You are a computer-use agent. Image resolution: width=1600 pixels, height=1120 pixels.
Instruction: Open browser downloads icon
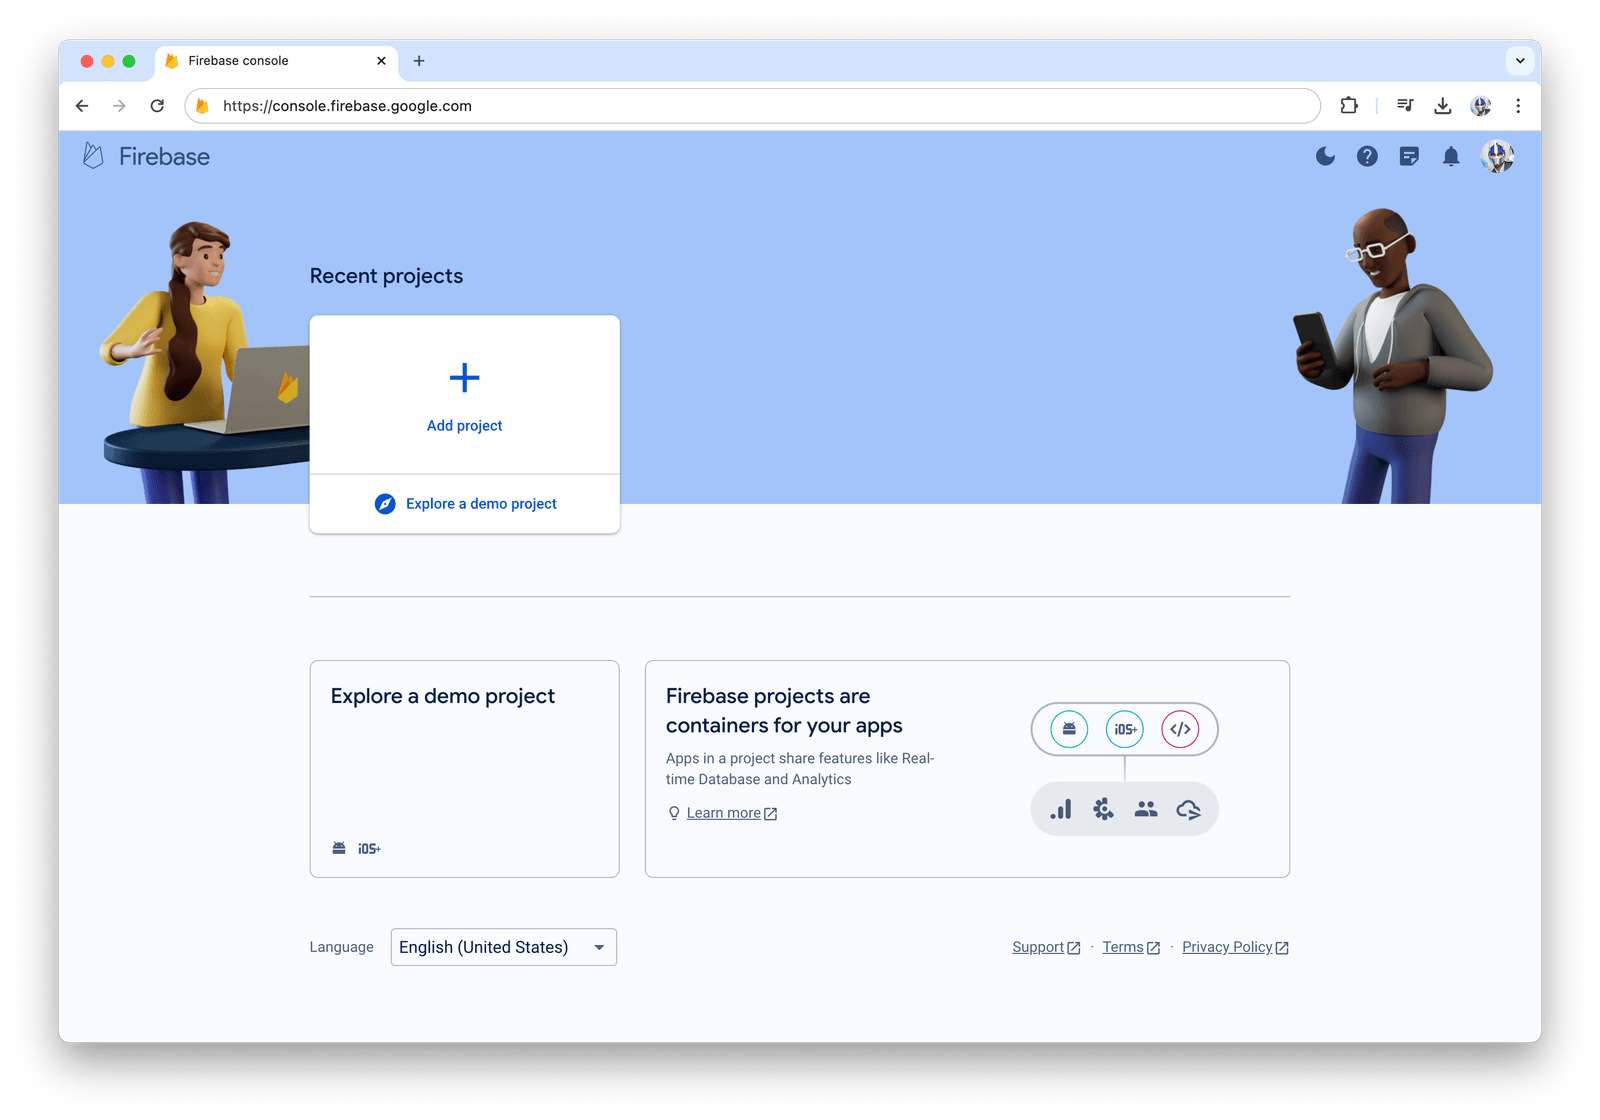1442,105
